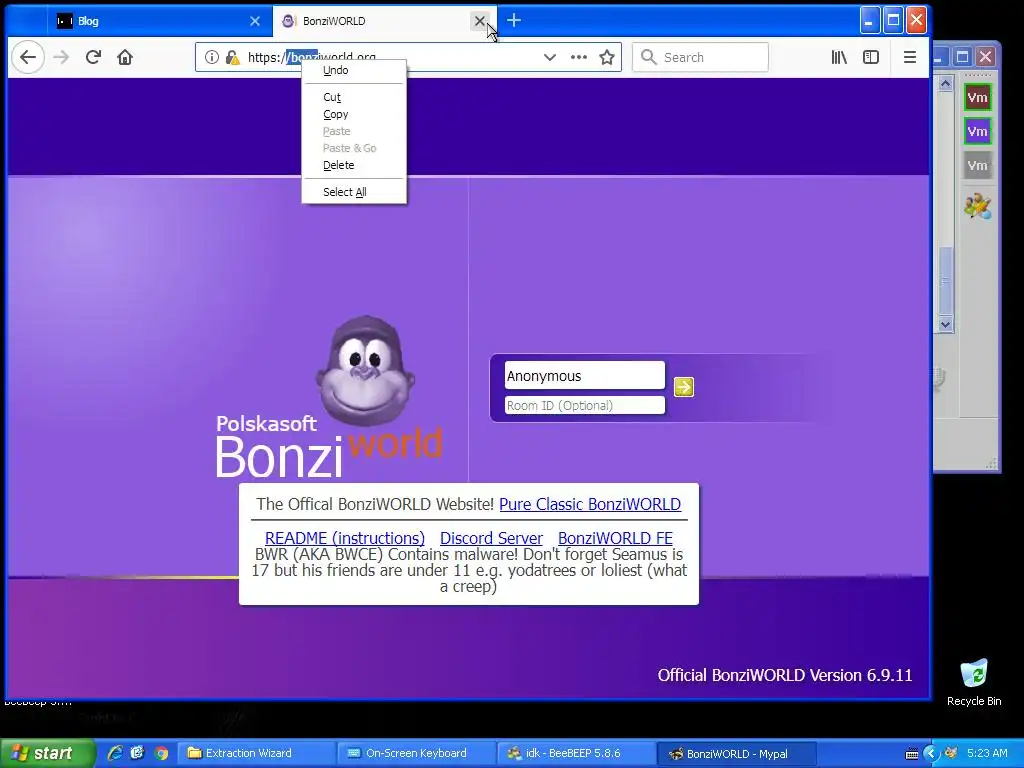The image size is (1024, 768).
Task: Click the keyboard tray icon
Action: click(912, 754)
